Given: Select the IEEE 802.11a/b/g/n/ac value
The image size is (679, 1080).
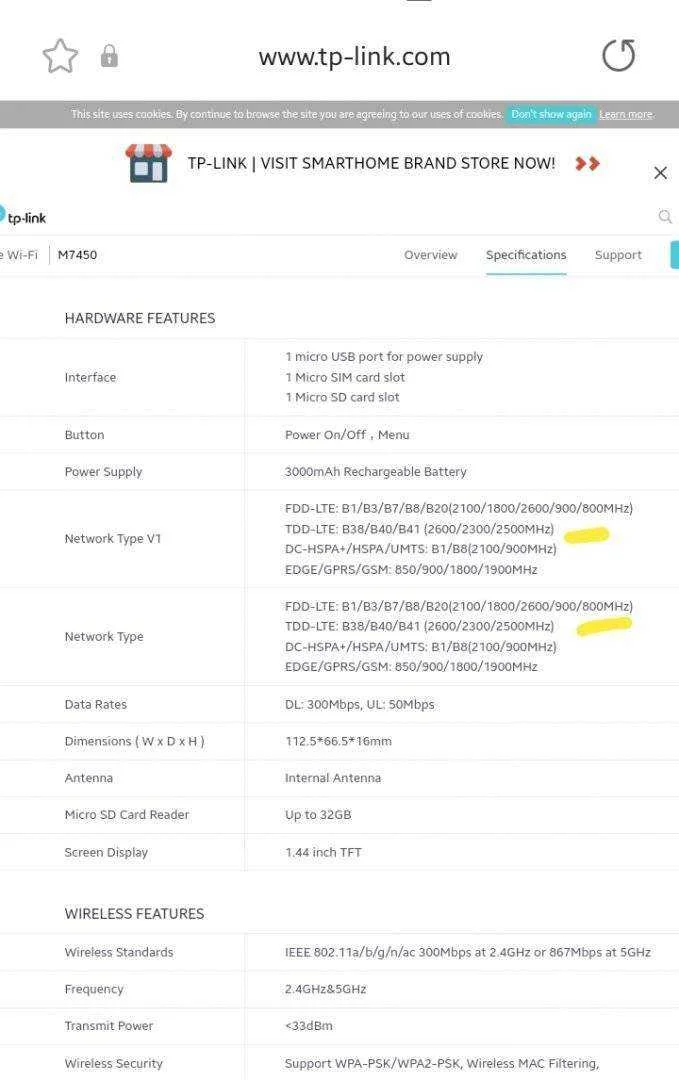Looking at the screenshot, I should tap(468, 953).
